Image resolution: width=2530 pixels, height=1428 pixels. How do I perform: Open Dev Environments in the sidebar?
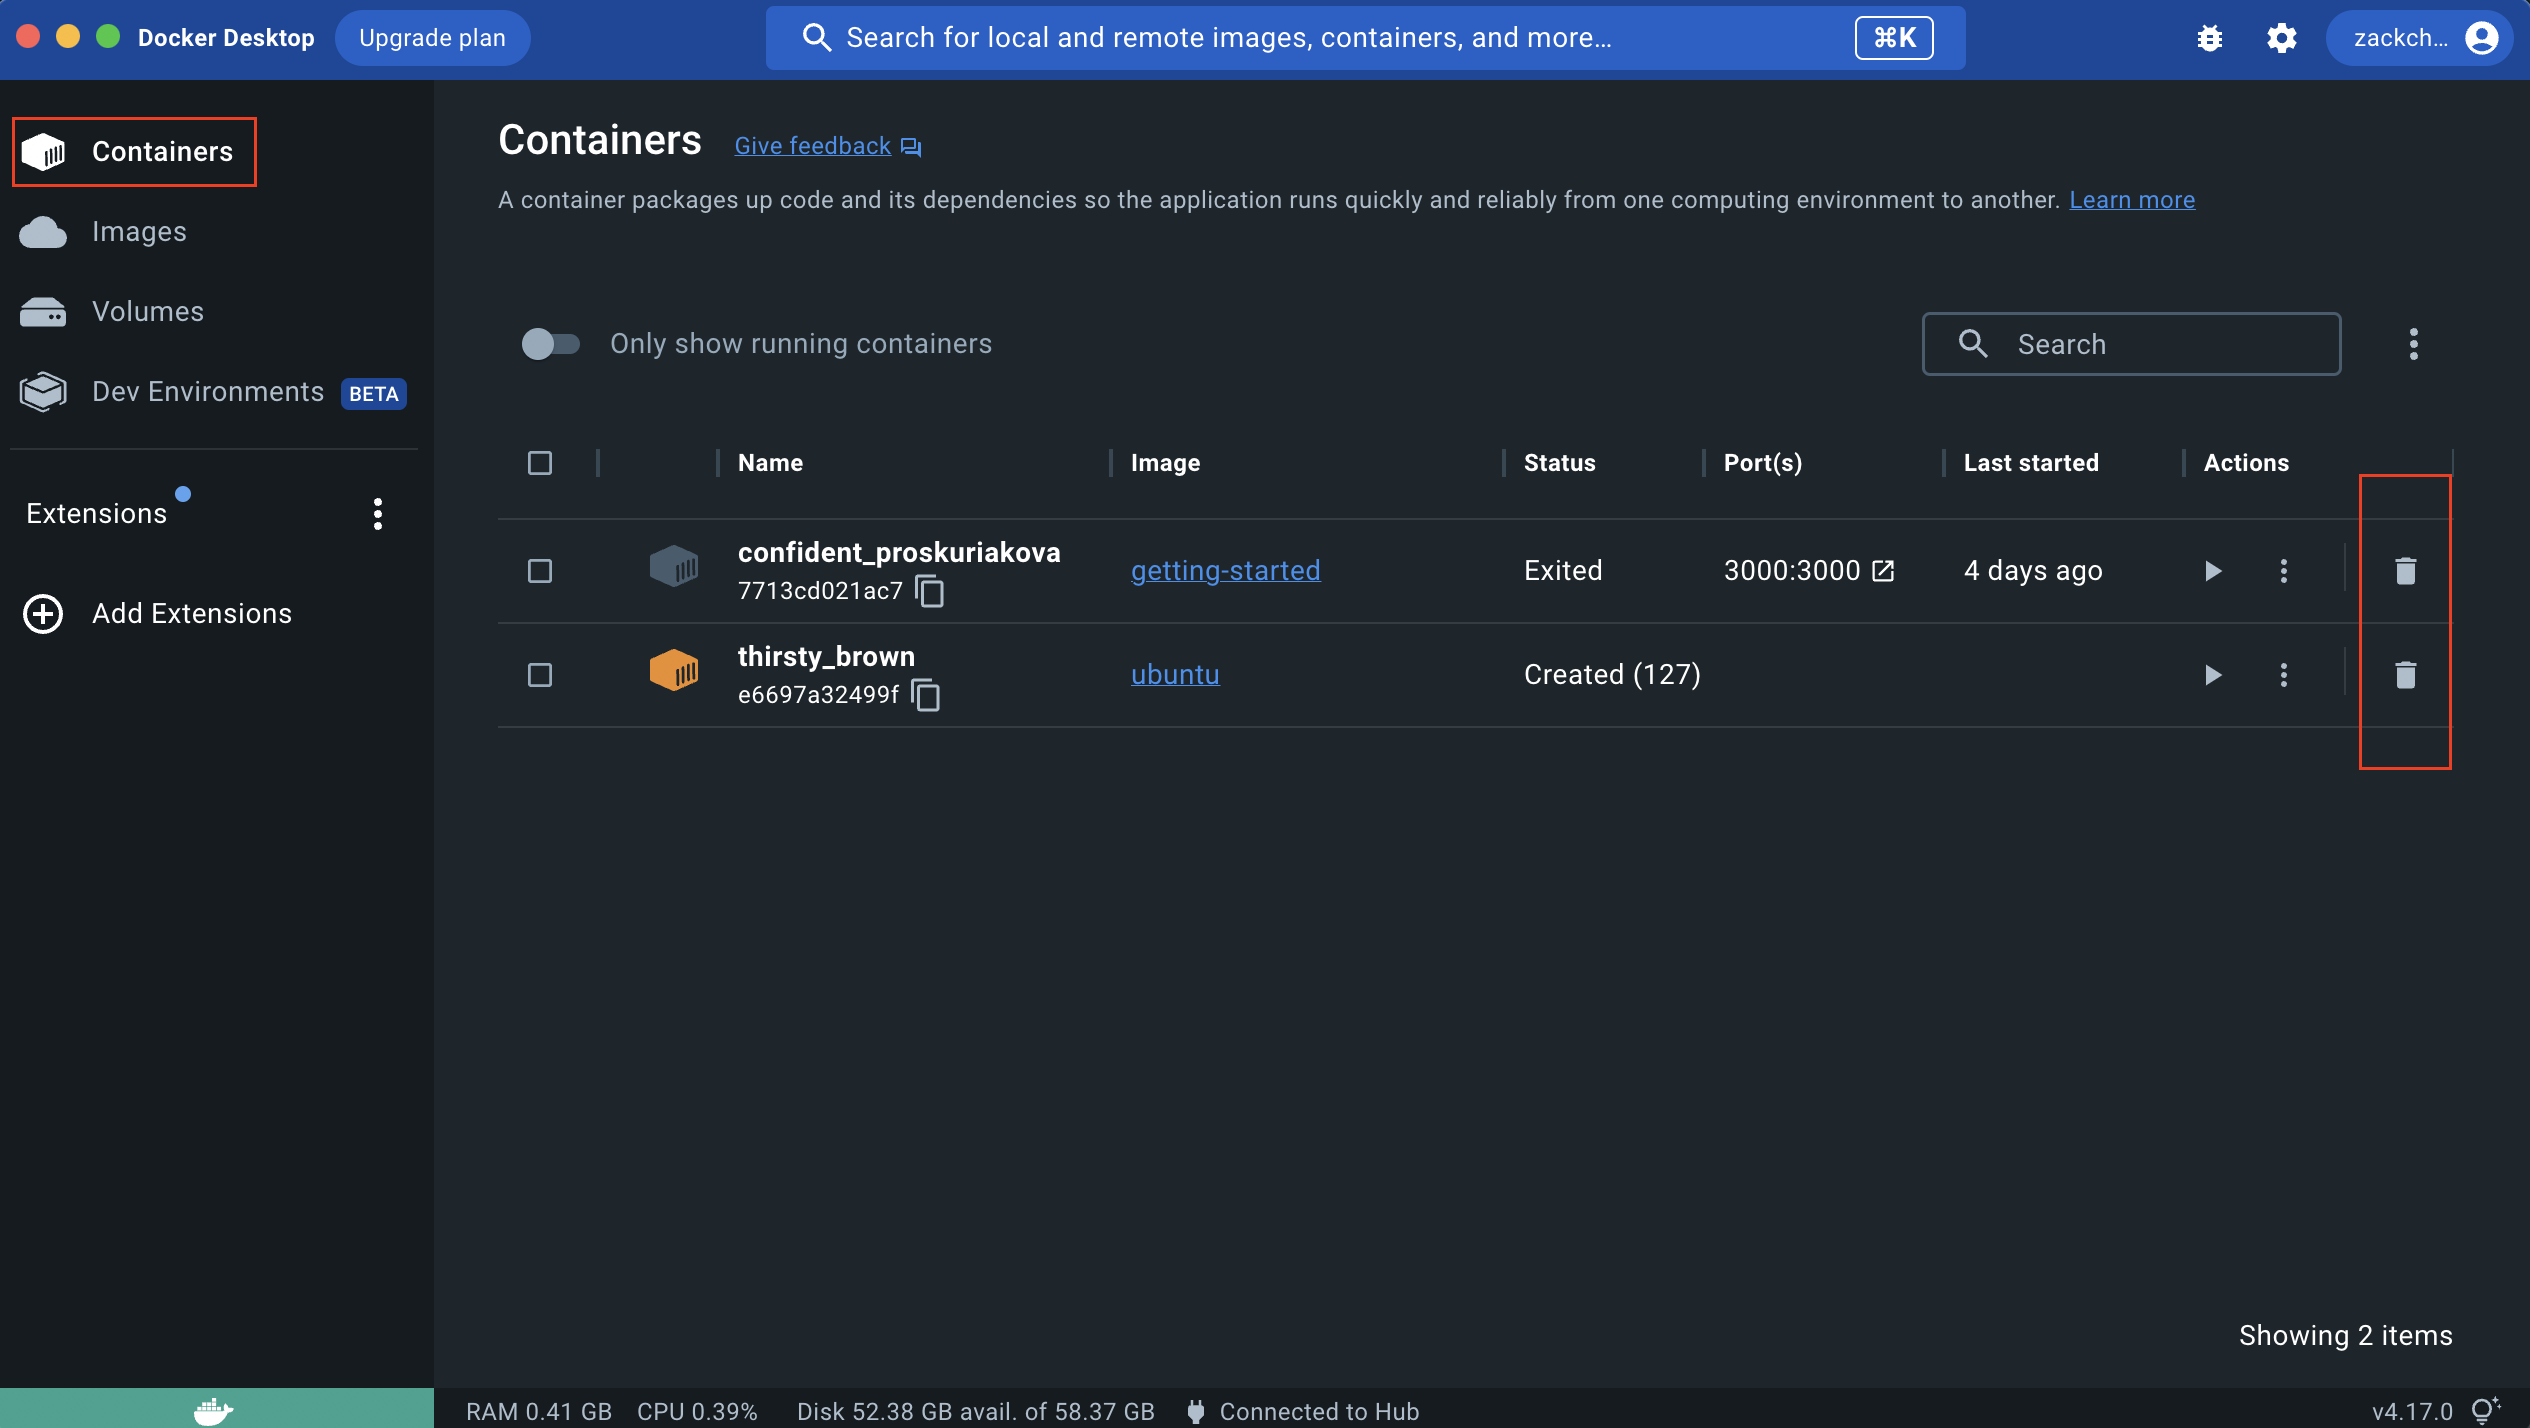click(212, 392)
